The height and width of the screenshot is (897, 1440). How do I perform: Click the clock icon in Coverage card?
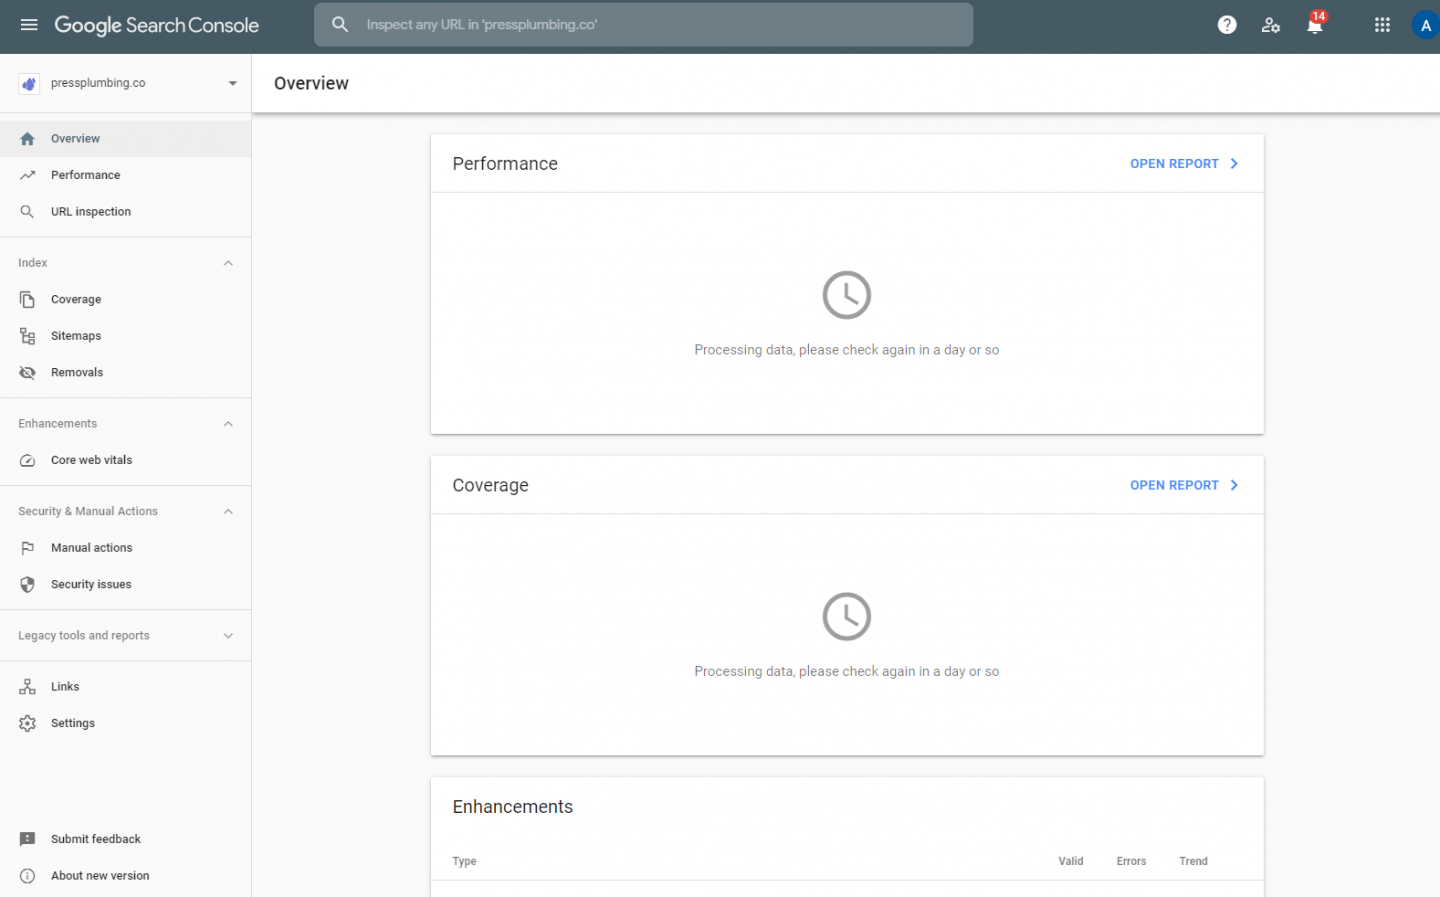coord(847,617)
